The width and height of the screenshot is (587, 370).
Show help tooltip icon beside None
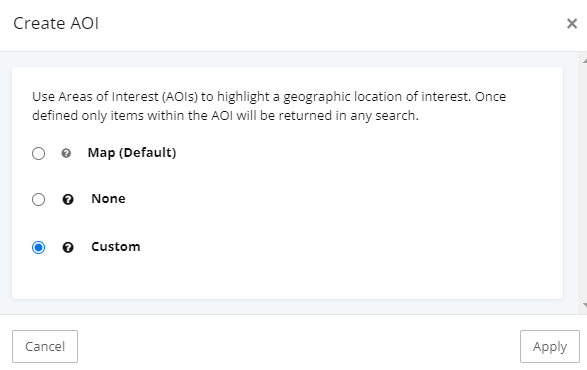coord(68,199)
